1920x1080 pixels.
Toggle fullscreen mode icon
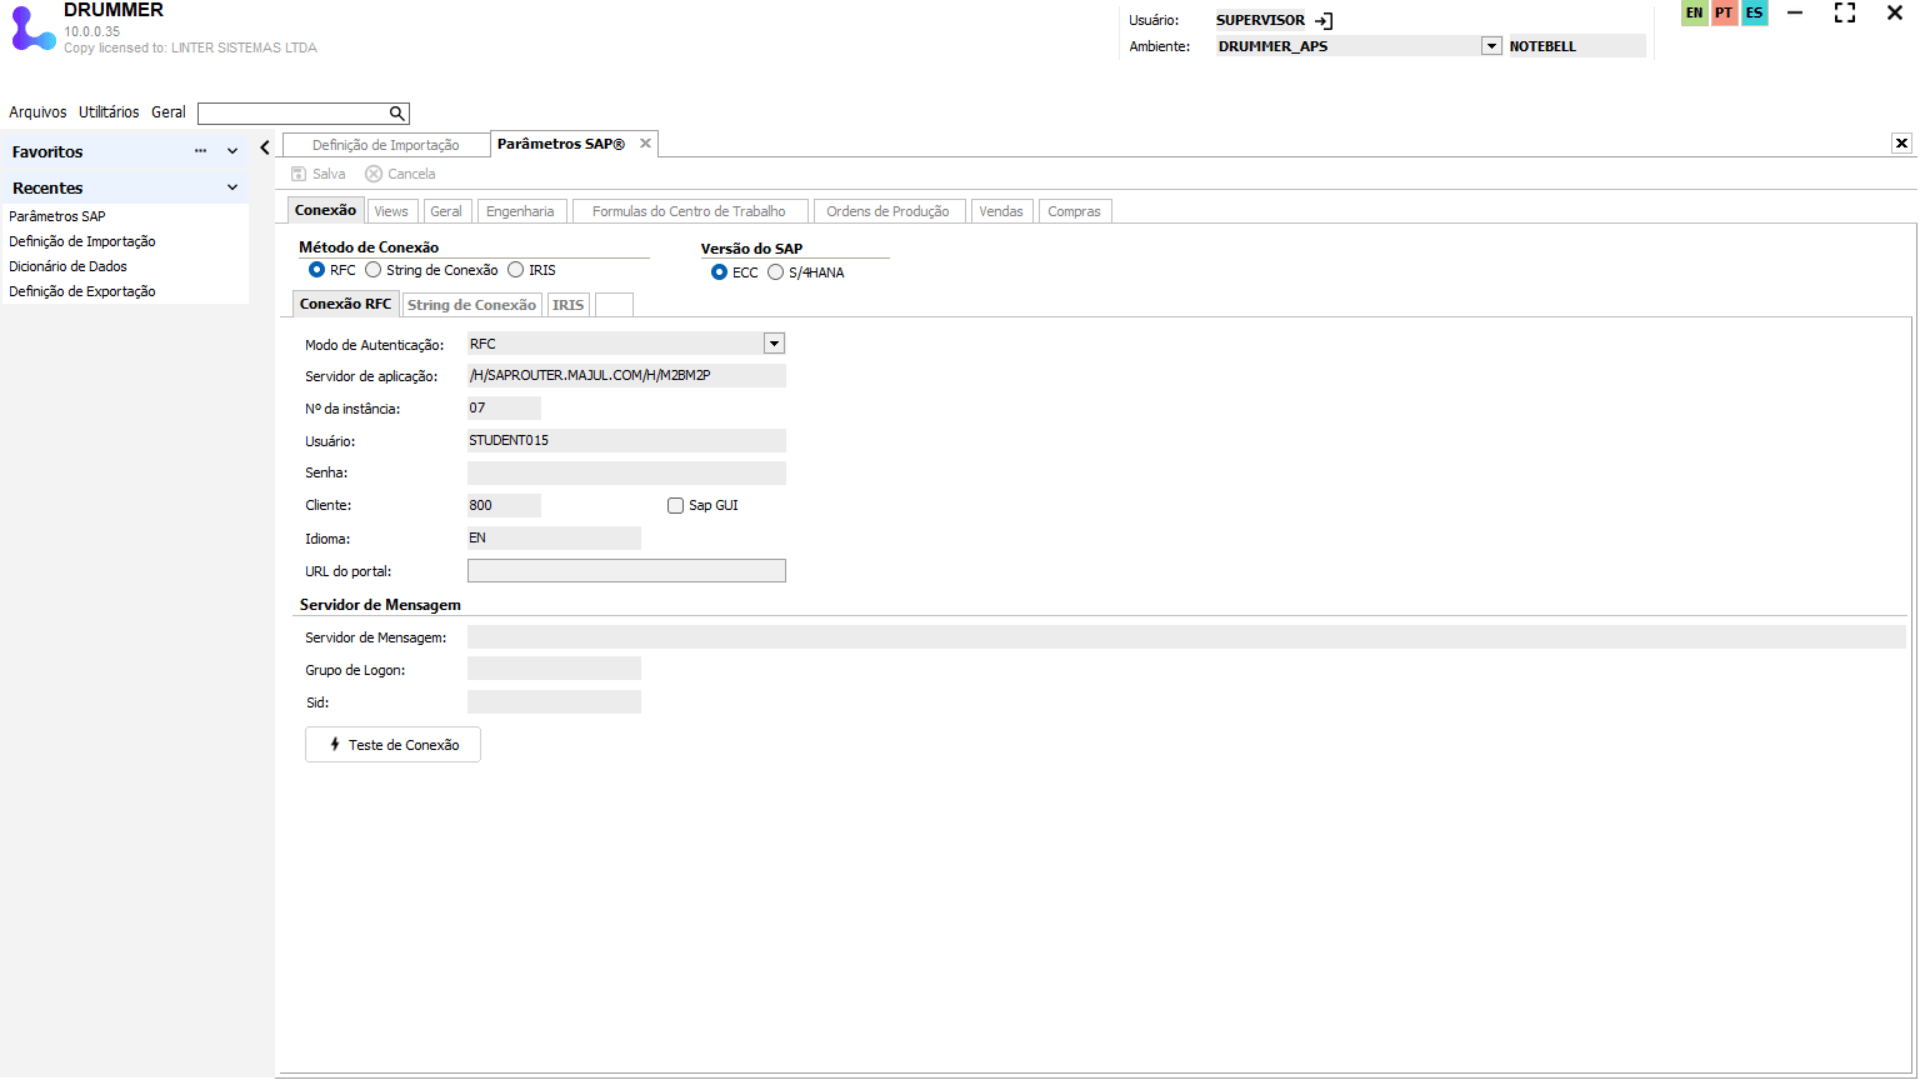[1844, 13]
